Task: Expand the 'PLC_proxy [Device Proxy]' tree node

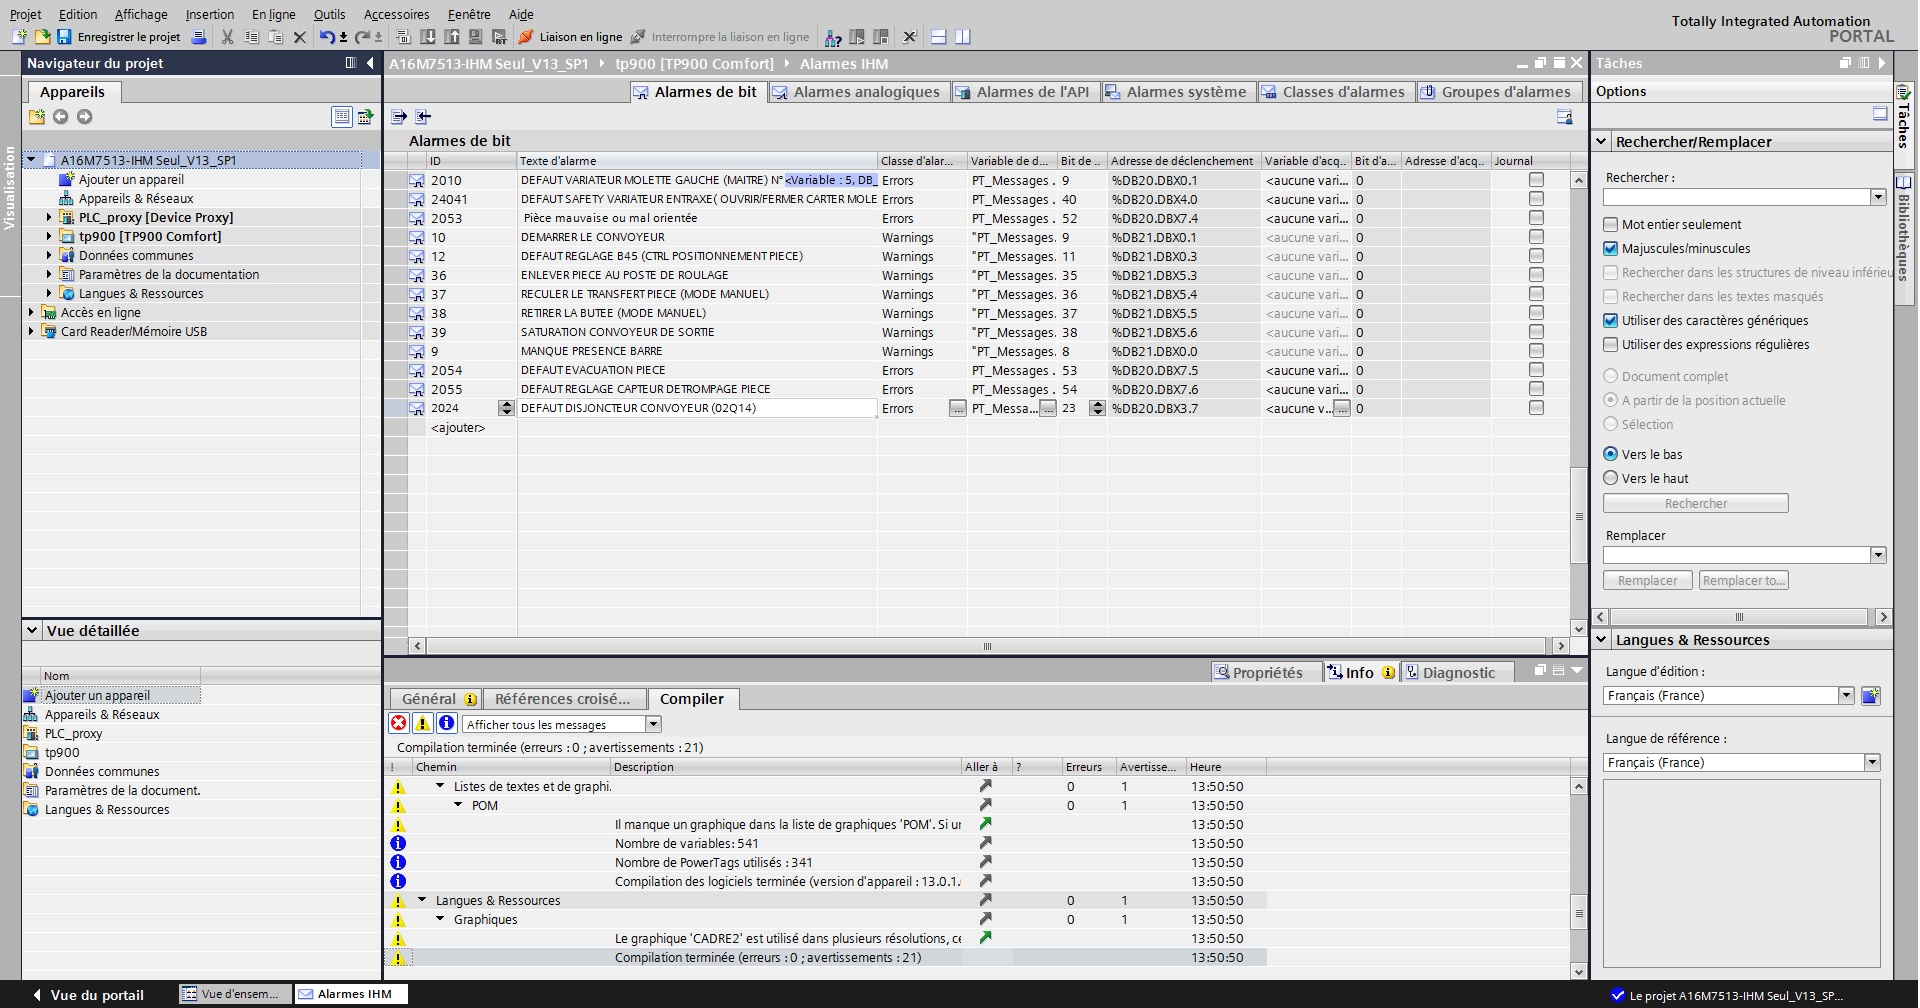Action: [49, 217]
